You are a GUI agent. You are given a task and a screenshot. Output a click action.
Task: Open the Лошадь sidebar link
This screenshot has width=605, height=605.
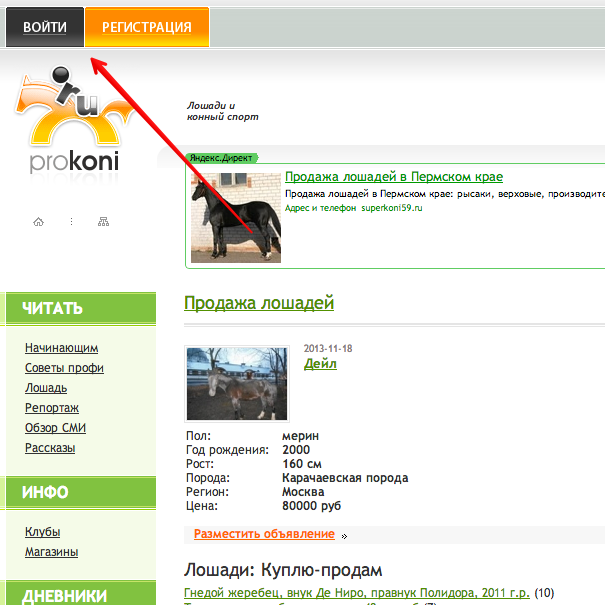click(x=46, y=388)
